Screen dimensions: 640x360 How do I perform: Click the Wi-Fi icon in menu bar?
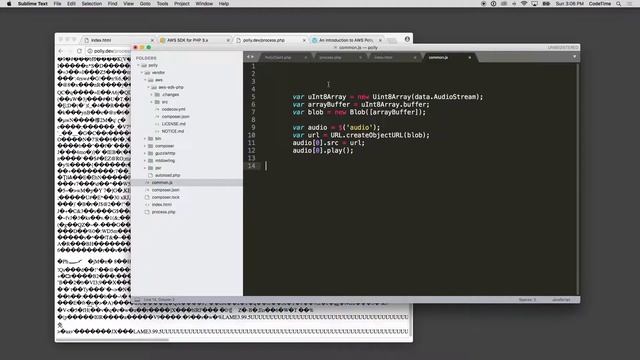point(524,4)
